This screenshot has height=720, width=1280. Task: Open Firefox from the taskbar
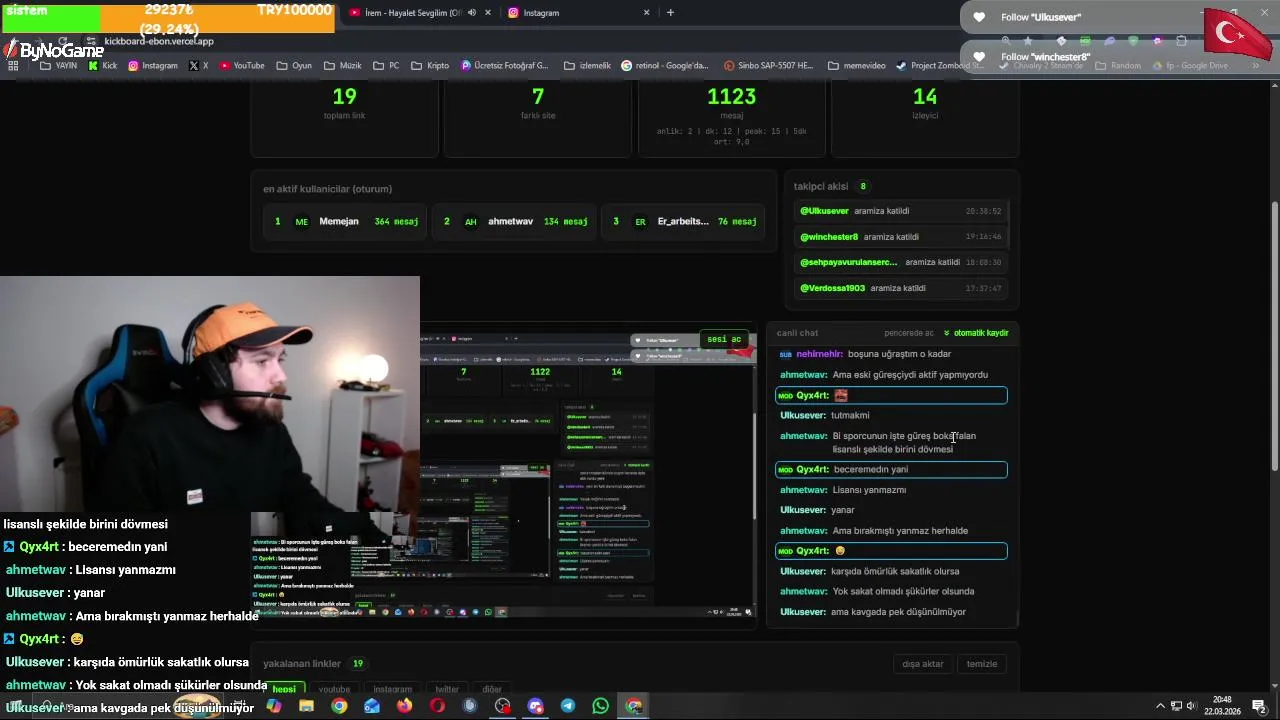point(404,706)
